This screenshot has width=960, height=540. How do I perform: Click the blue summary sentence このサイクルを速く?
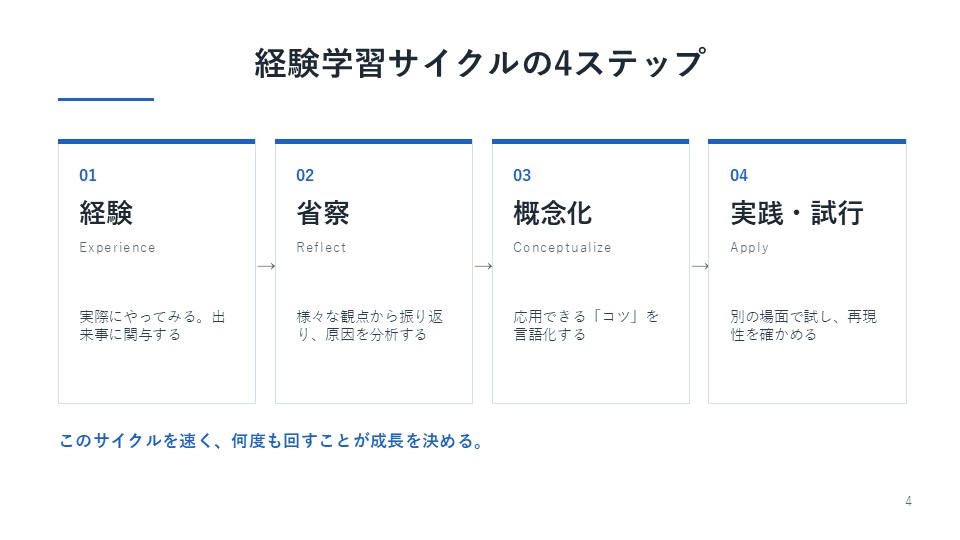pyautogui.click(x=272, y=441)
